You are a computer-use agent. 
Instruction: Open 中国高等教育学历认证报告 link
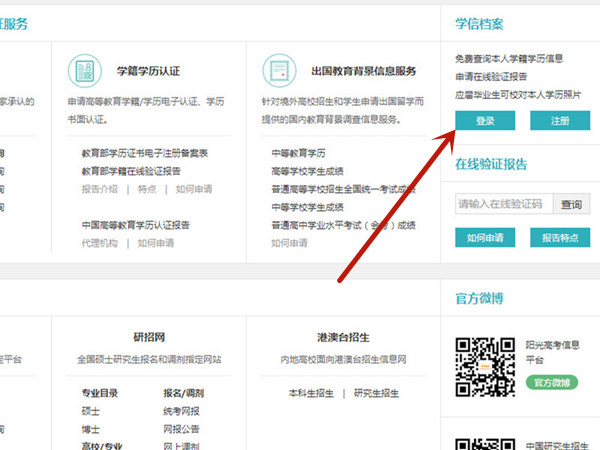(x=136, y=225)
